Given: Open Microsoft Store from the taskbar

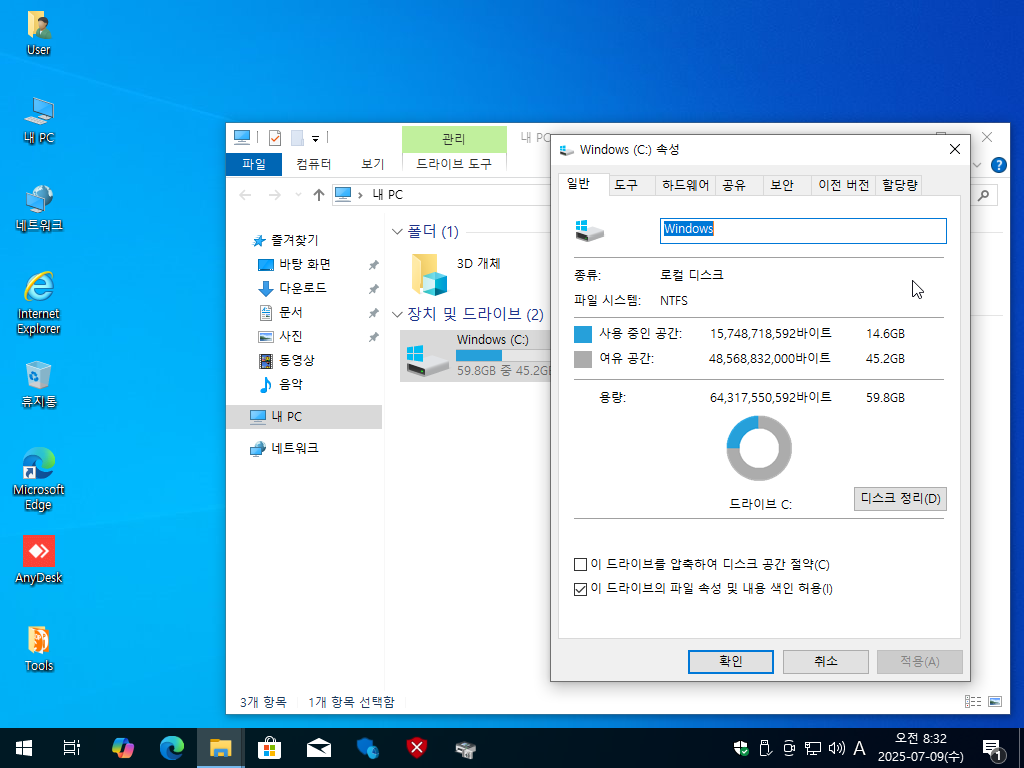Looking at the screenshot, I should coord(269,748).
